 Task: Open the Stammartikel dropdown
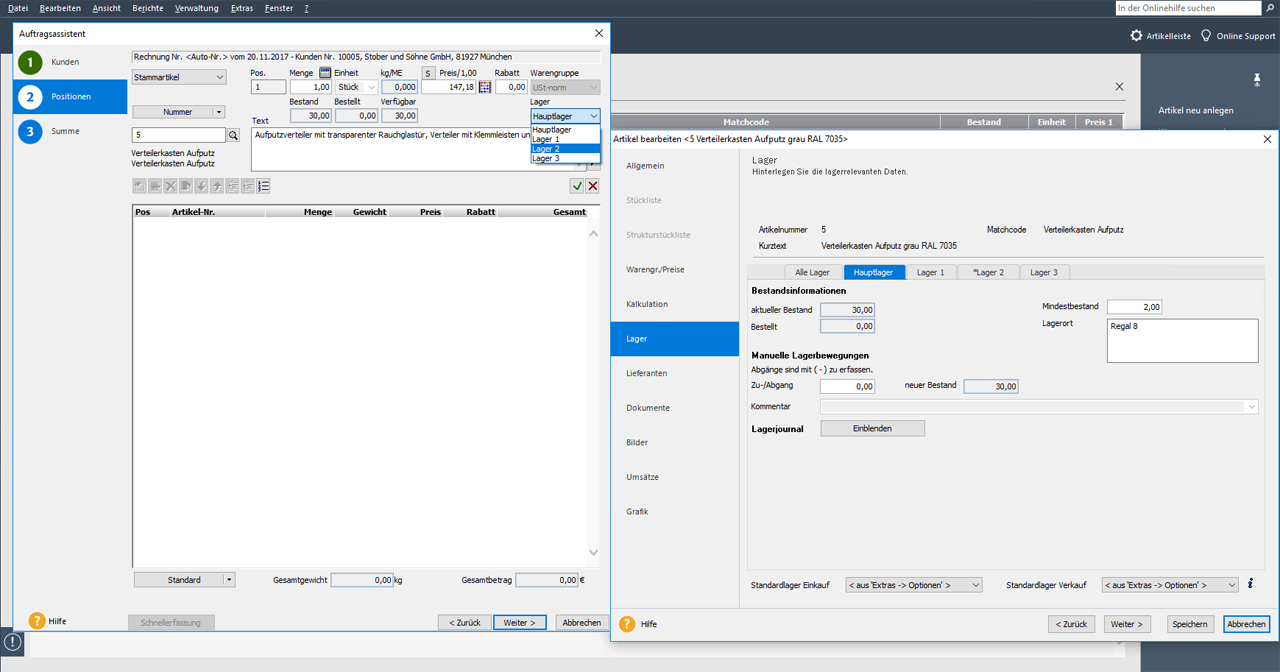click(x=180, y=77)
